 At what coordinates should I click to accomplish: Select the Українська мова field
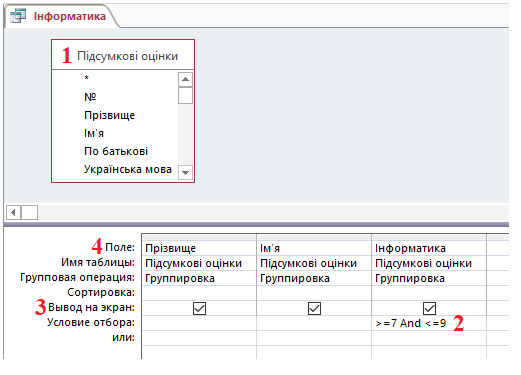tap(127, 169)
